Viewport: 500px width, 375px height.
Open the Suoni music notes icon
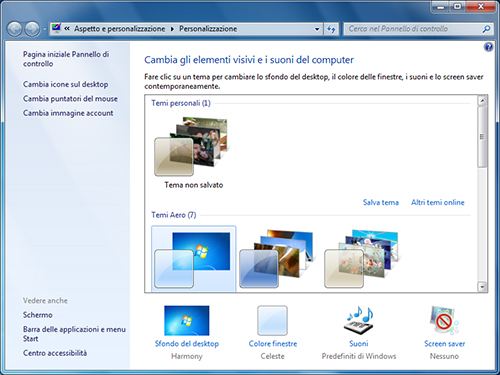click(359, 319)
